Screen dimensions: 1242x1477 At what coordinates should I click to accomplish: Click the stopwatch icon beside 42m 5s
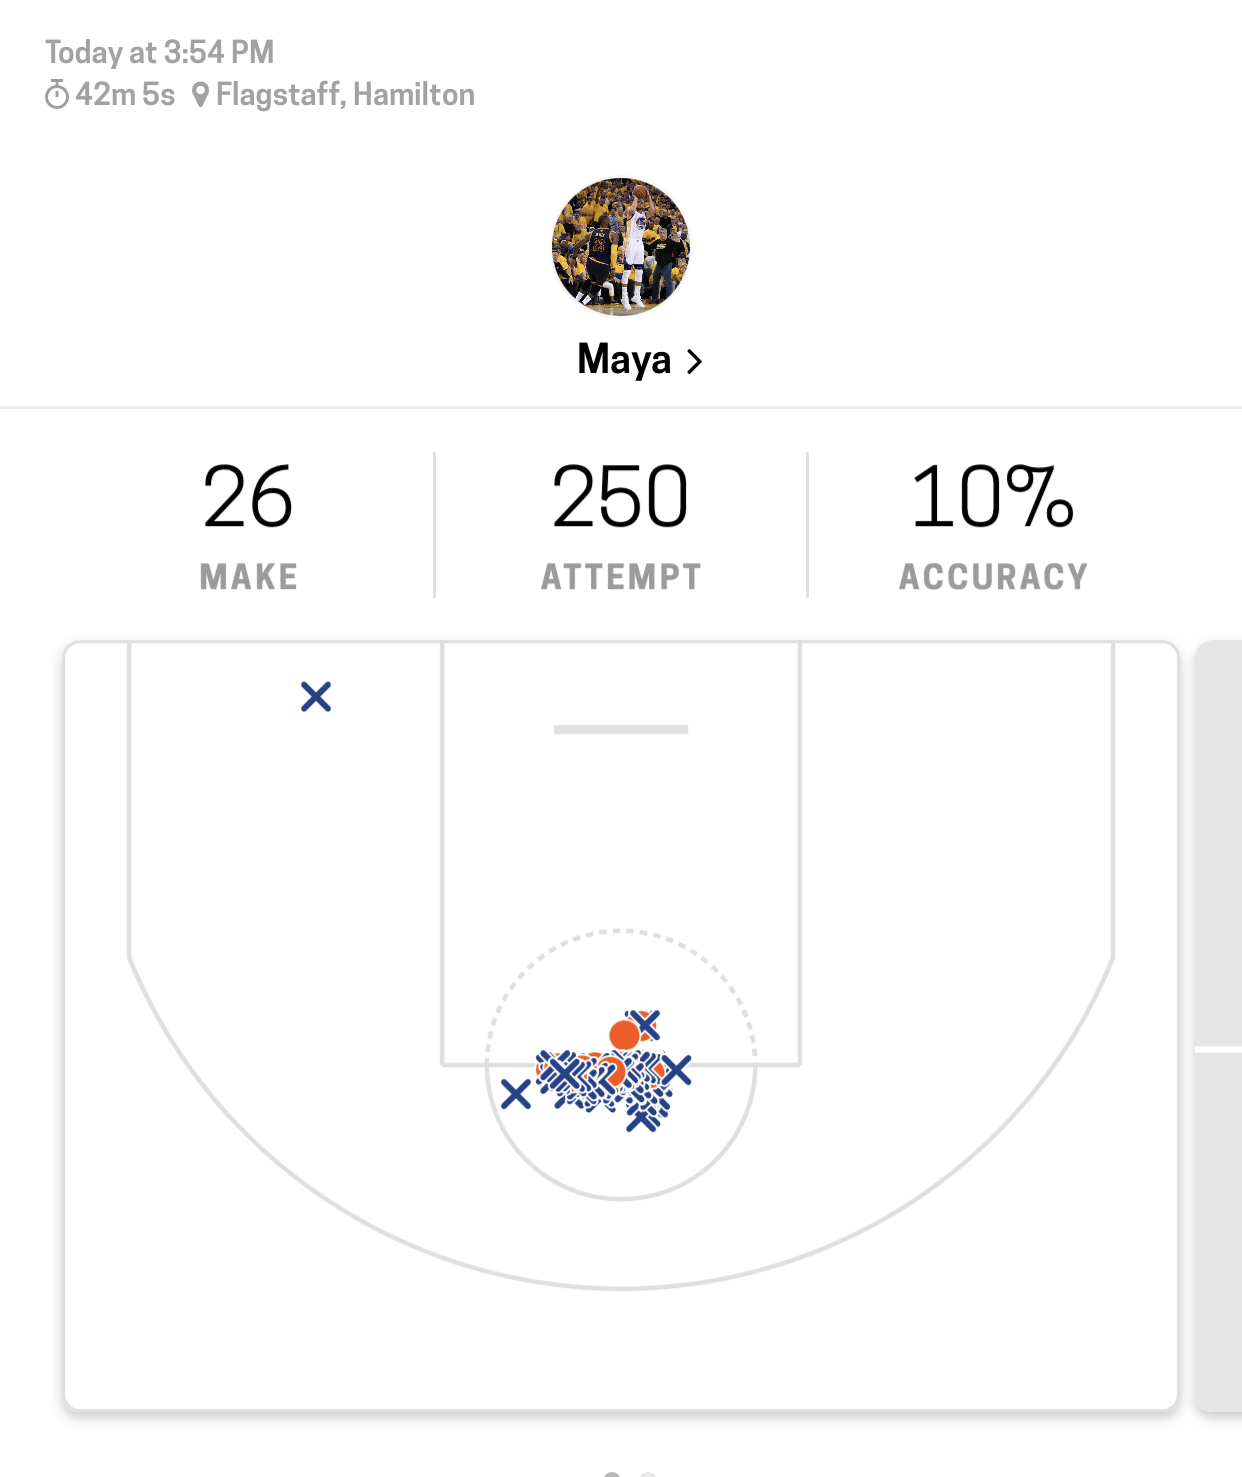(57, 95)
